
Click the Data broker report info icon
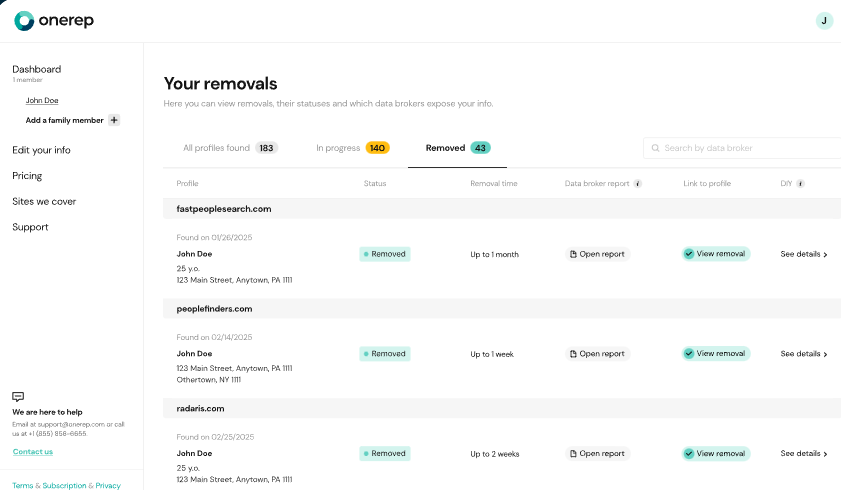638,184
